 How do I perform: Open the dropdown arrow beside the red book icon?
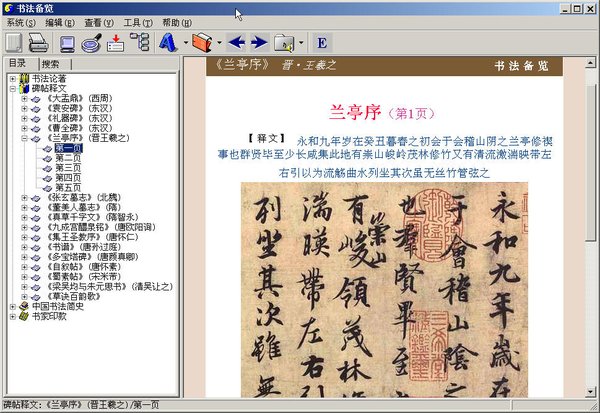click(x=219, y=43)
